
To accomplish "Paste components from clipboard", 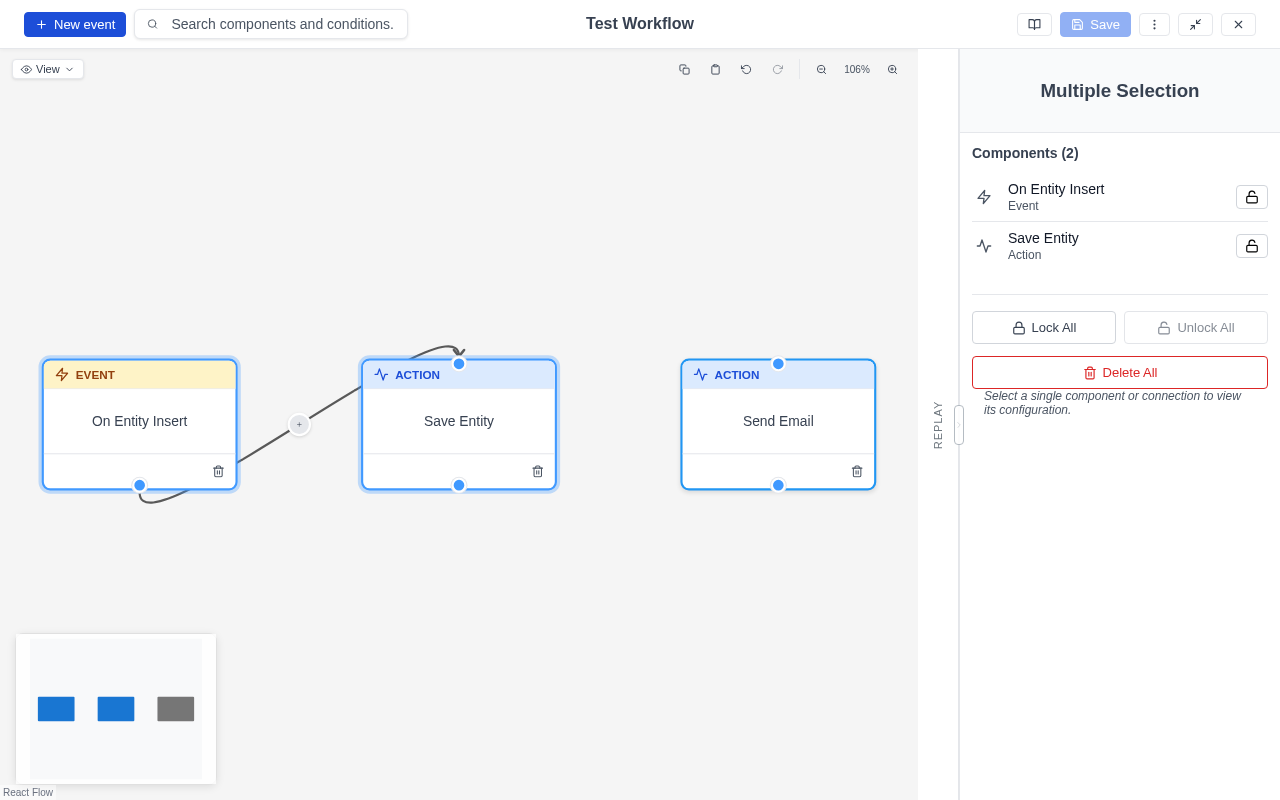I will 715,69.
